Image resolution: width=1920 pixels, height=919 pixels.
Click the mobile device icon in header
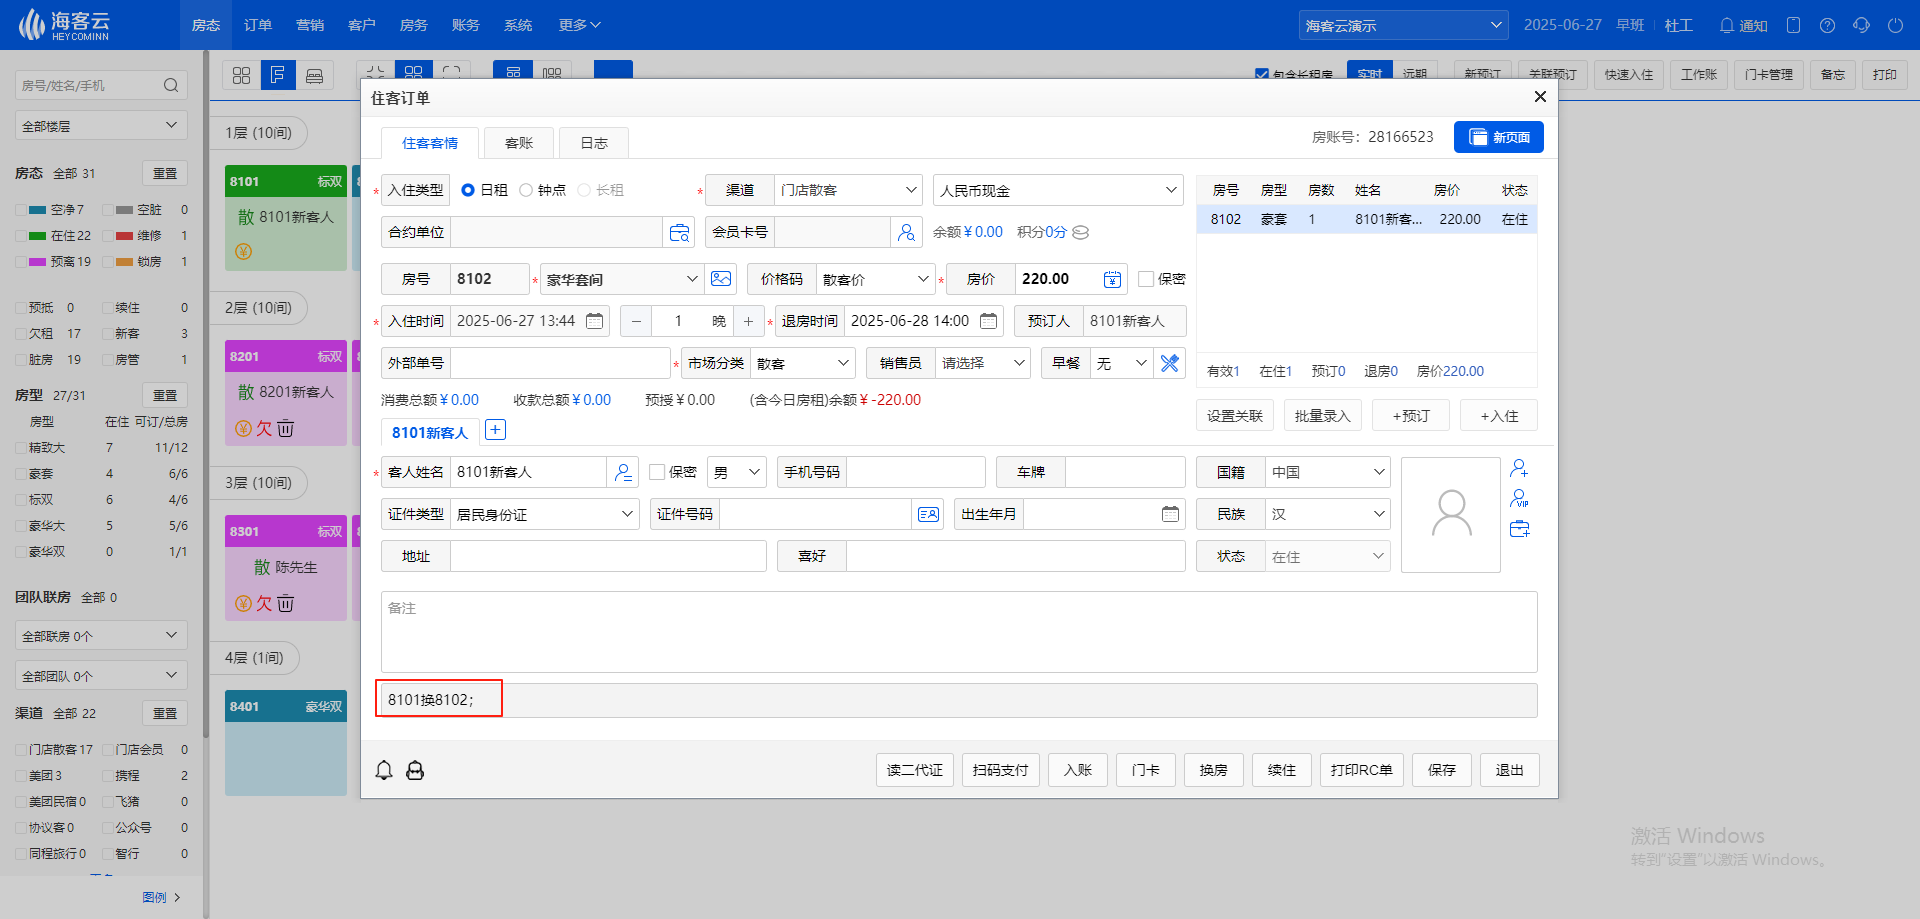[x=1793, y=25]
